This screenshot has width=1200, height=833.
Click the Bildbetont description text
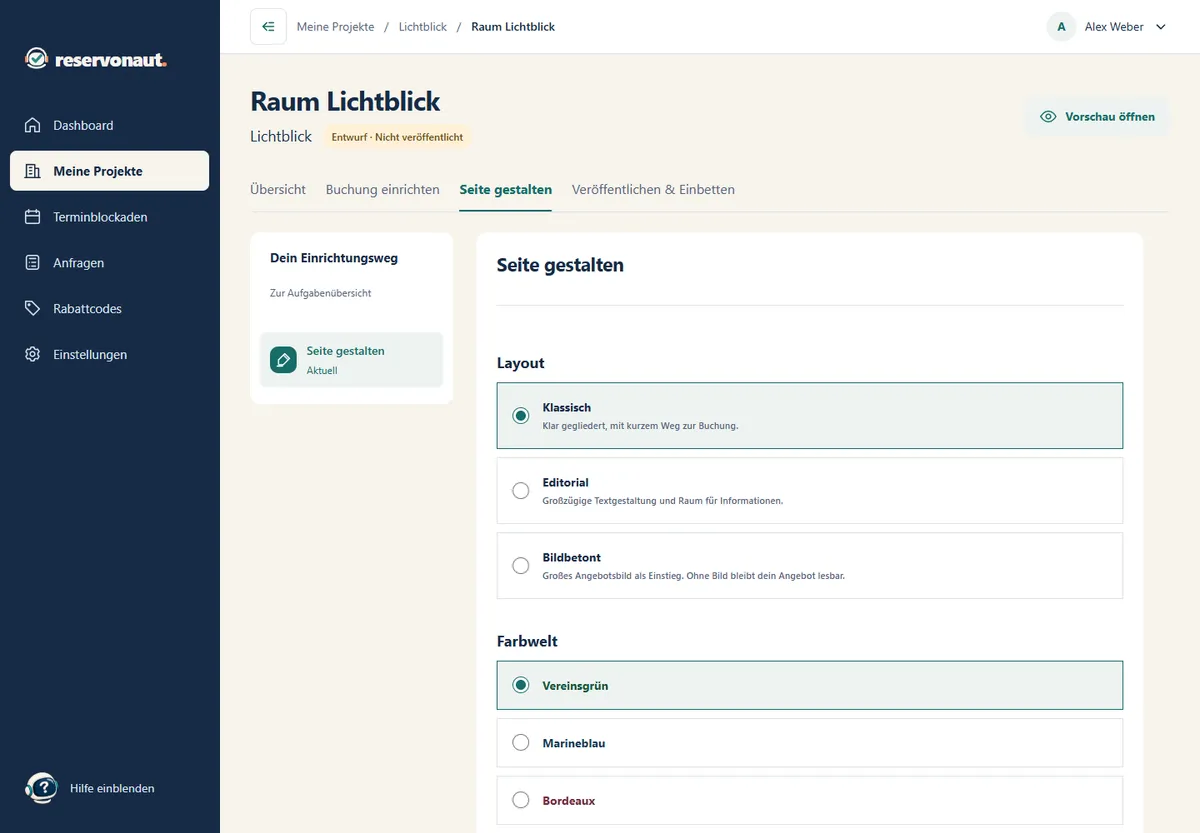[x=694, y=576]
